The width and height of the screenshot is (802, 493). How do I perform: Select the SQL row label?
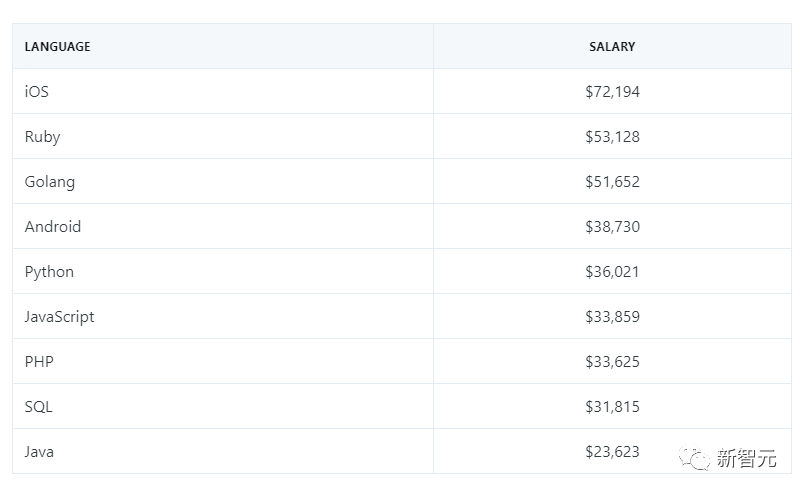(x=39, y=407)
